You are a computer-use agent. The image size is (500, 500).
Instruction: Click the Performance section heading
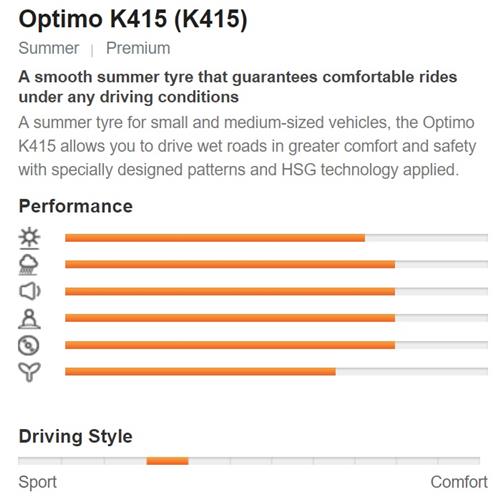76,206
